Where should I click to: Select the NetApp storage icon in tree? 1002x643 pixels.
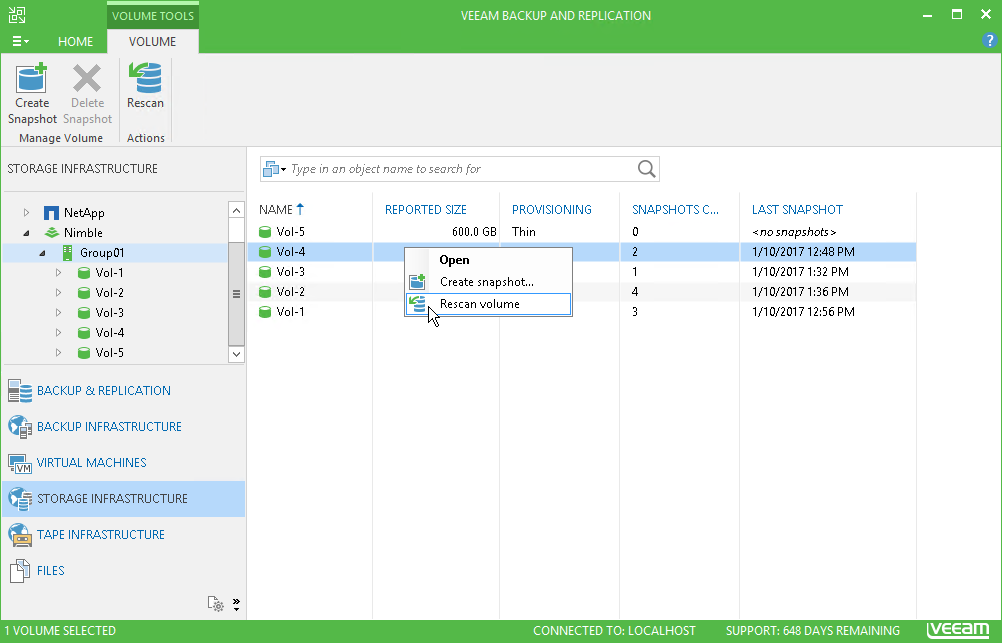(x=51, y=212)
